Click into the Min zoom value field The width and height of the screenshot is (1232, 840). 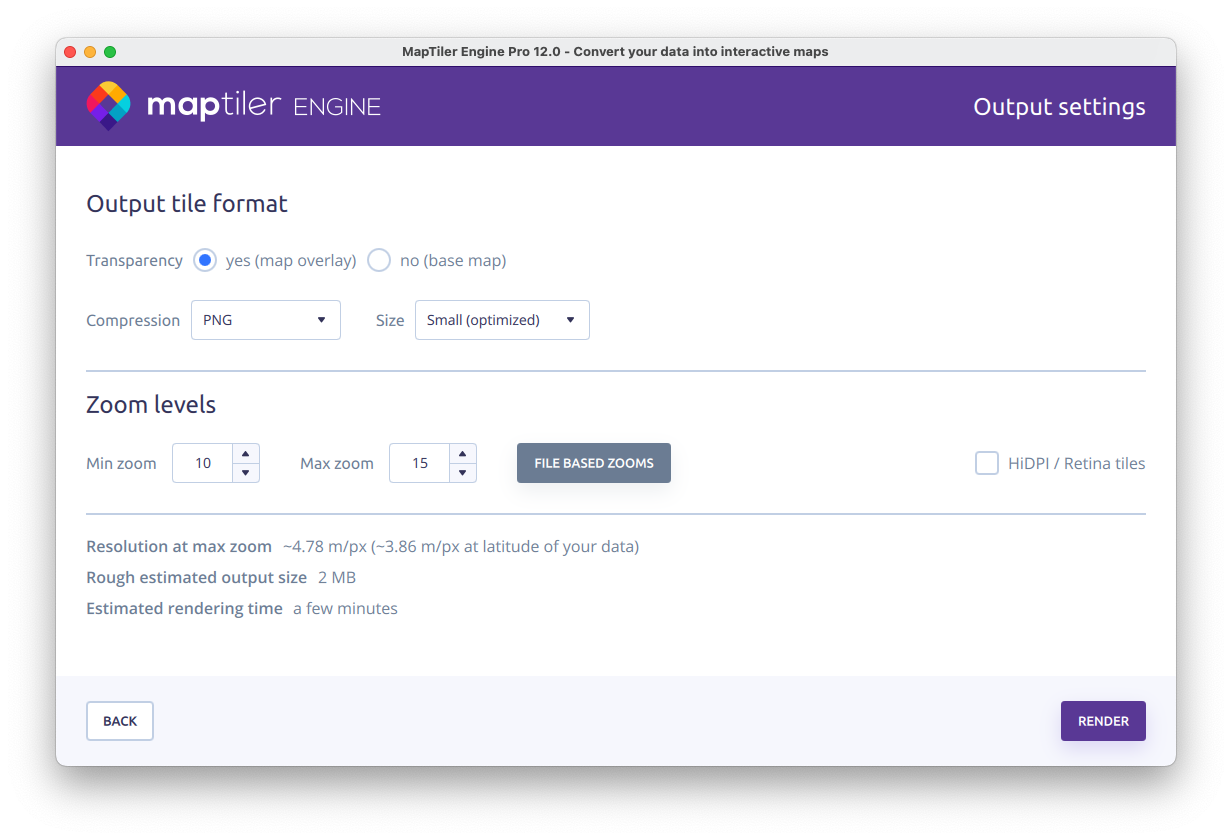coord(203,463)
